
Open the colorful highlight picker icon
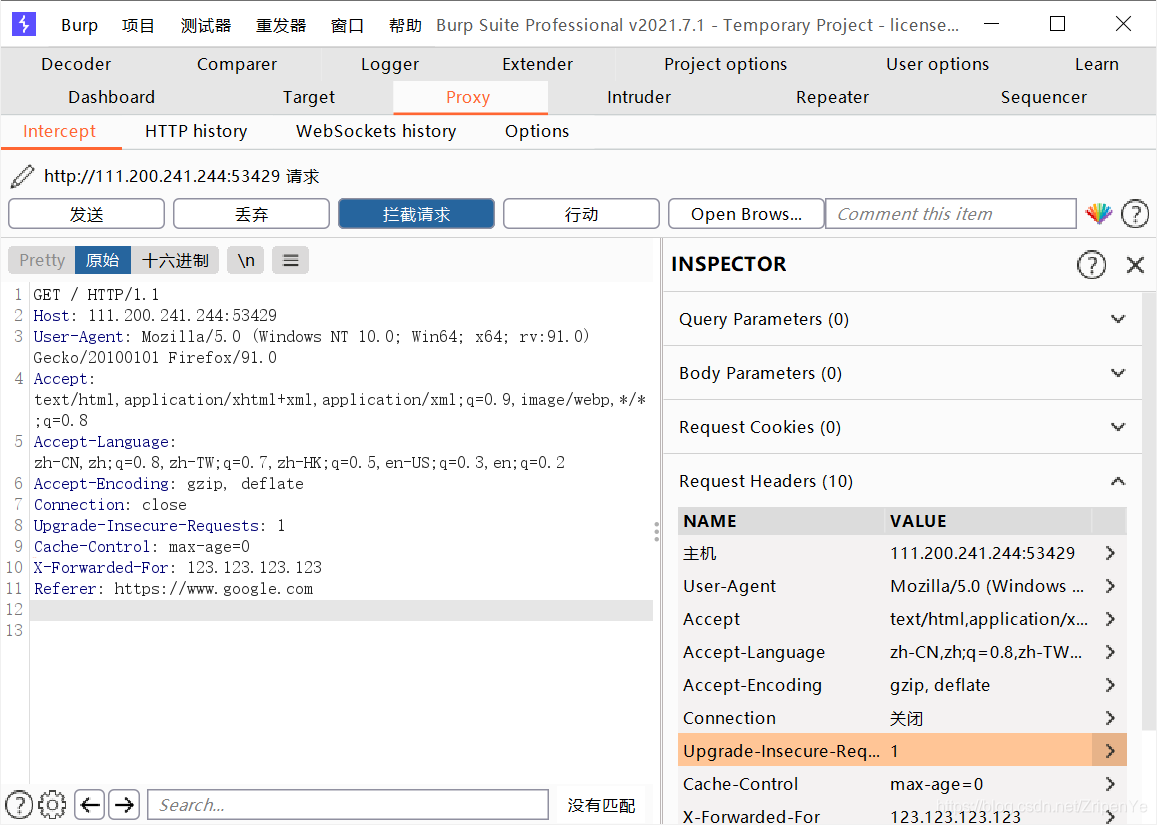pos(1099,214)
